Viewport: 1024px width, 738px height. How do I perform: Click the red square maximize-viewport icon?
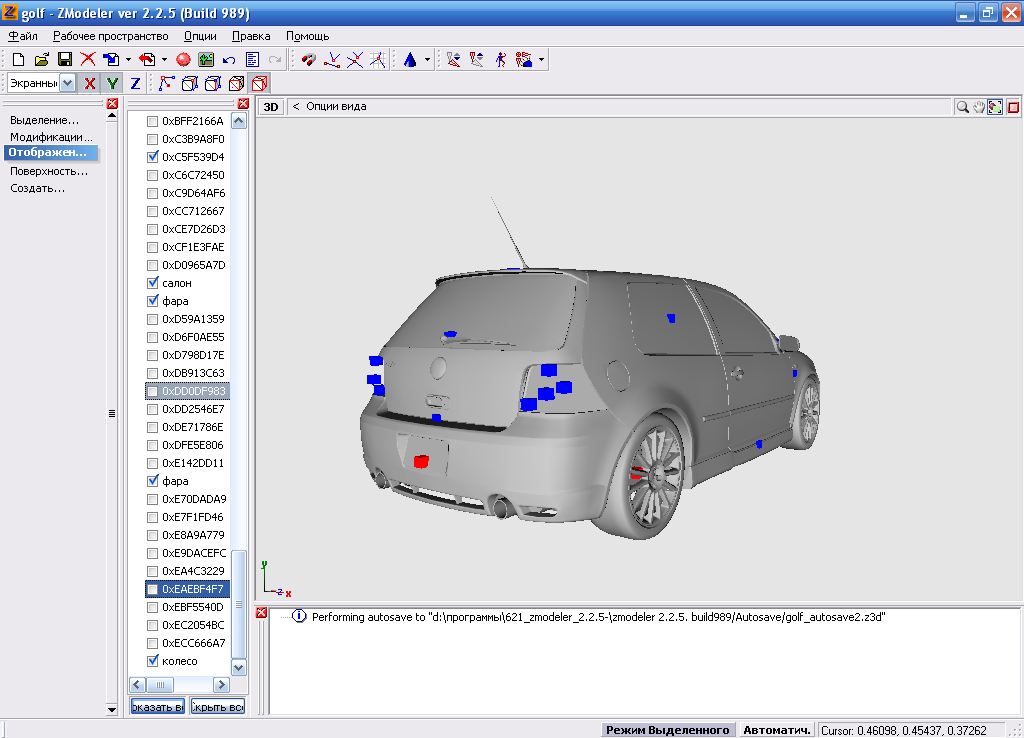[x=1013, y=106]
